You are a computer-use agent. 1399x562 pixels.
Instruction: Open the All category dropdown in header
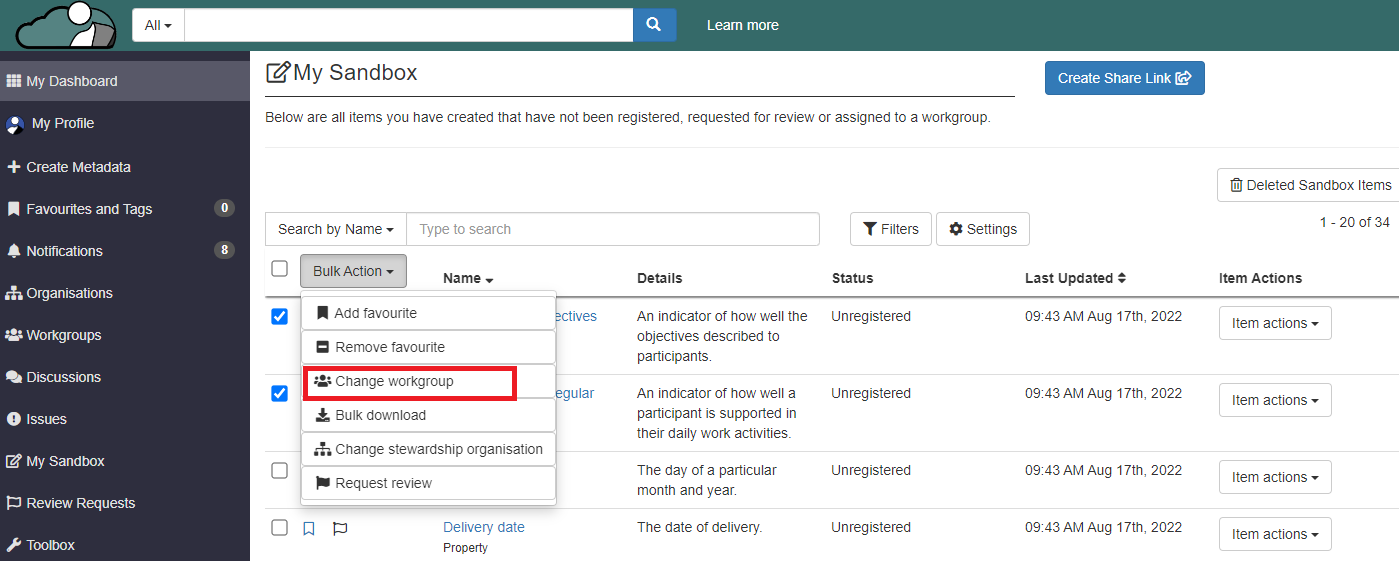[x=158, y=25]
